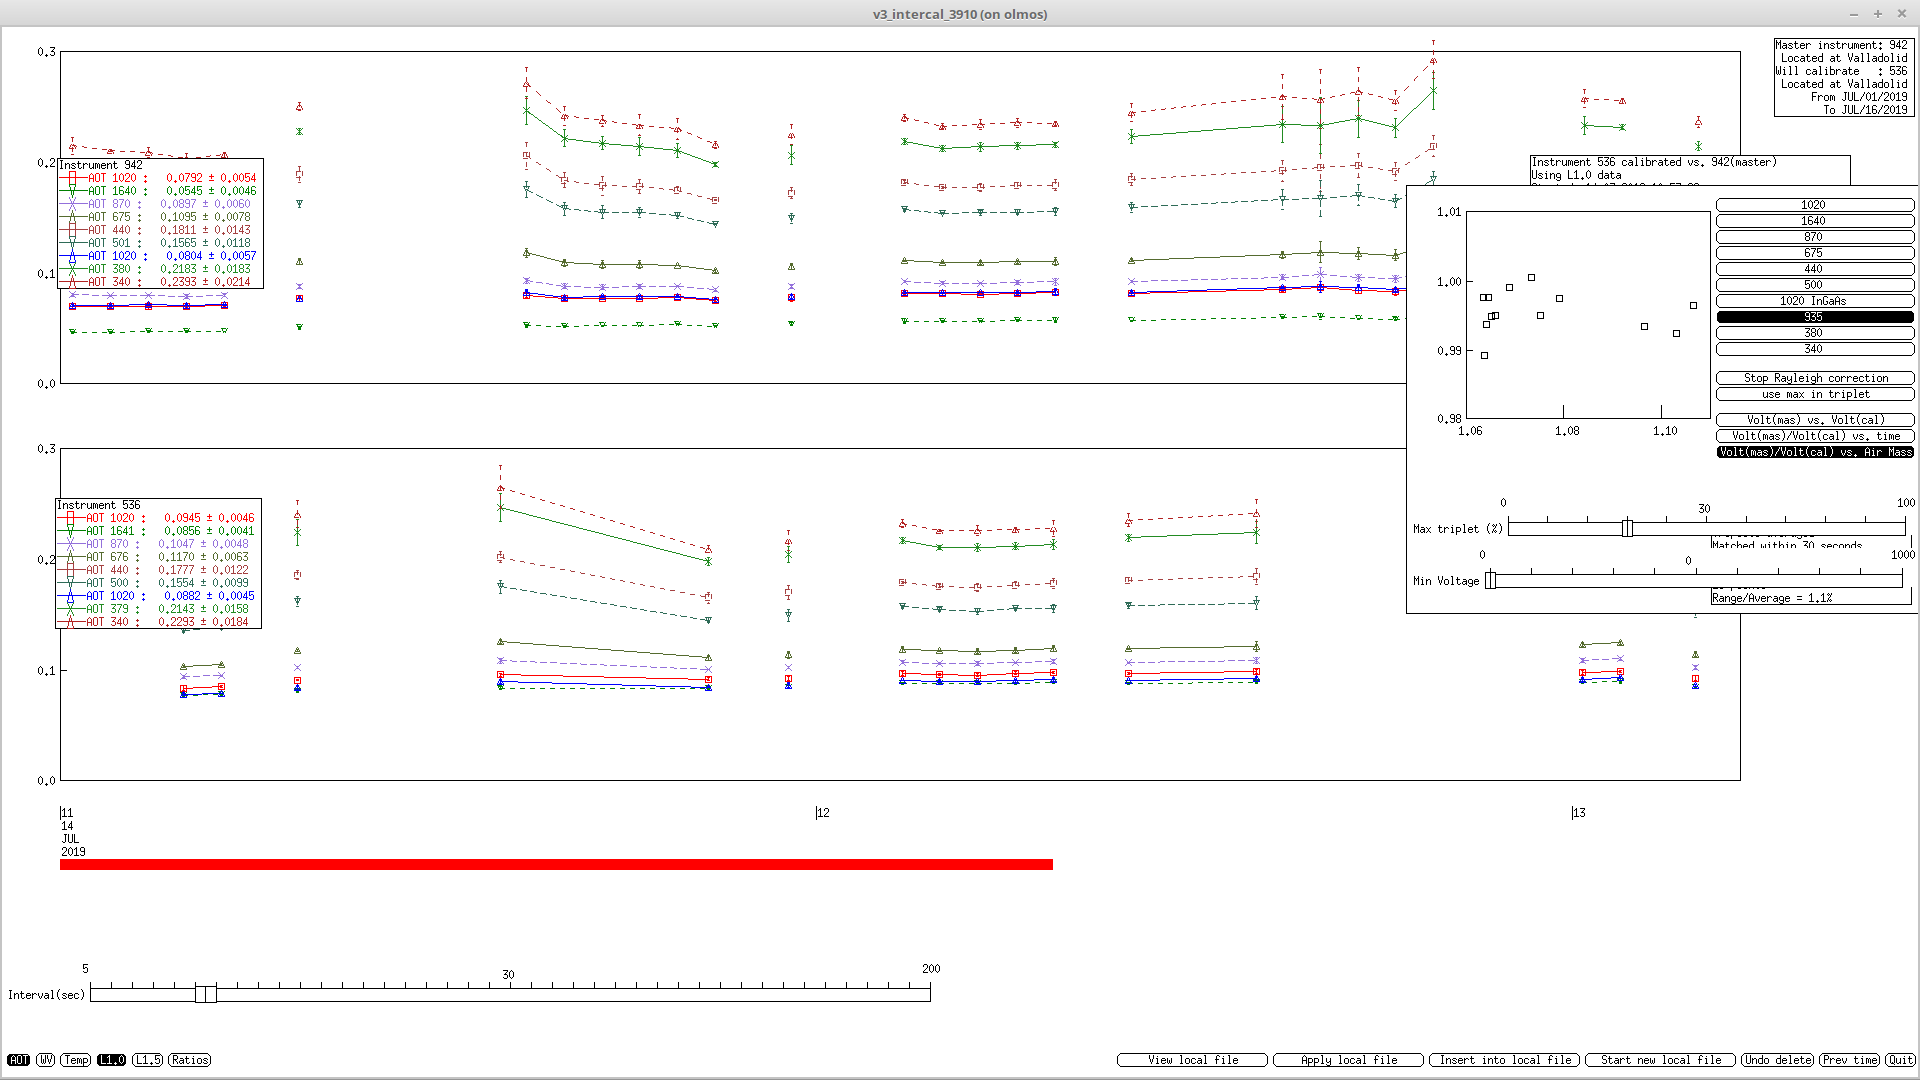Click 'Instrument 536 calibrated vs. 942(master)' text
This screenshot has height=1080, width=1920.
coord(1654,162)
